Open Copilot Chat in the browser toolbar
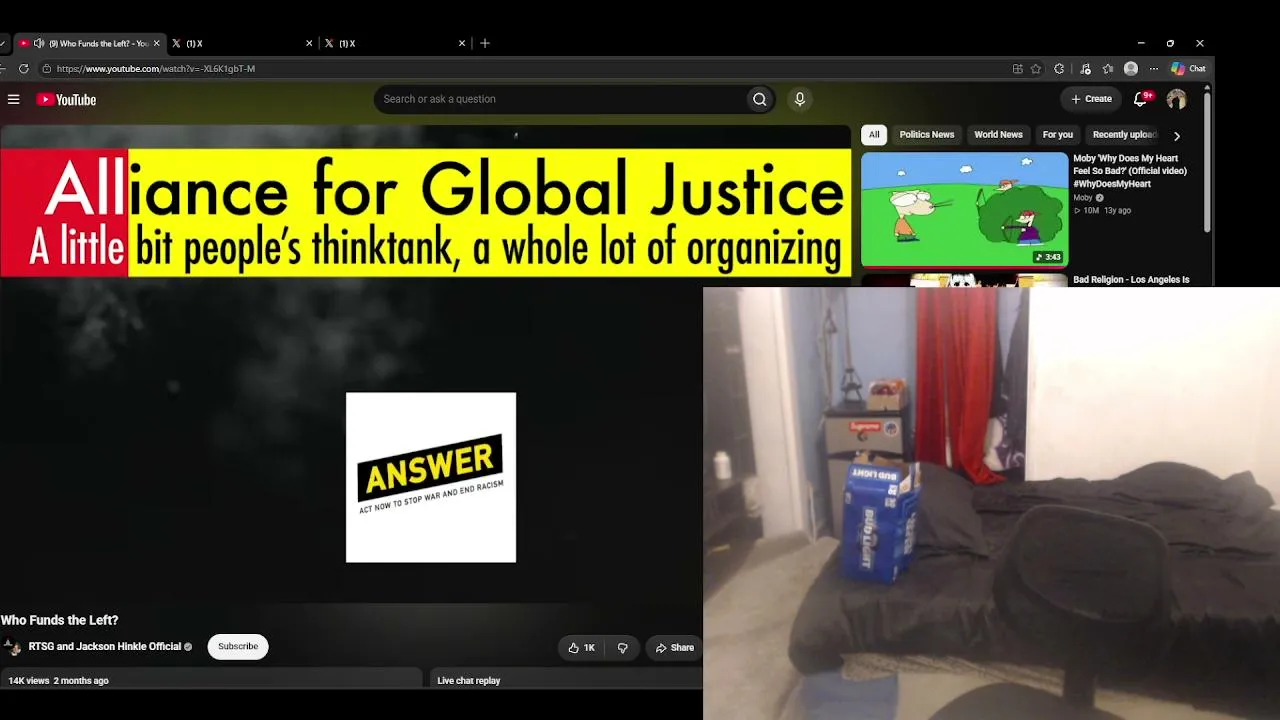Viewport: 1280px width, 720px height. (x=1188, y=69)
